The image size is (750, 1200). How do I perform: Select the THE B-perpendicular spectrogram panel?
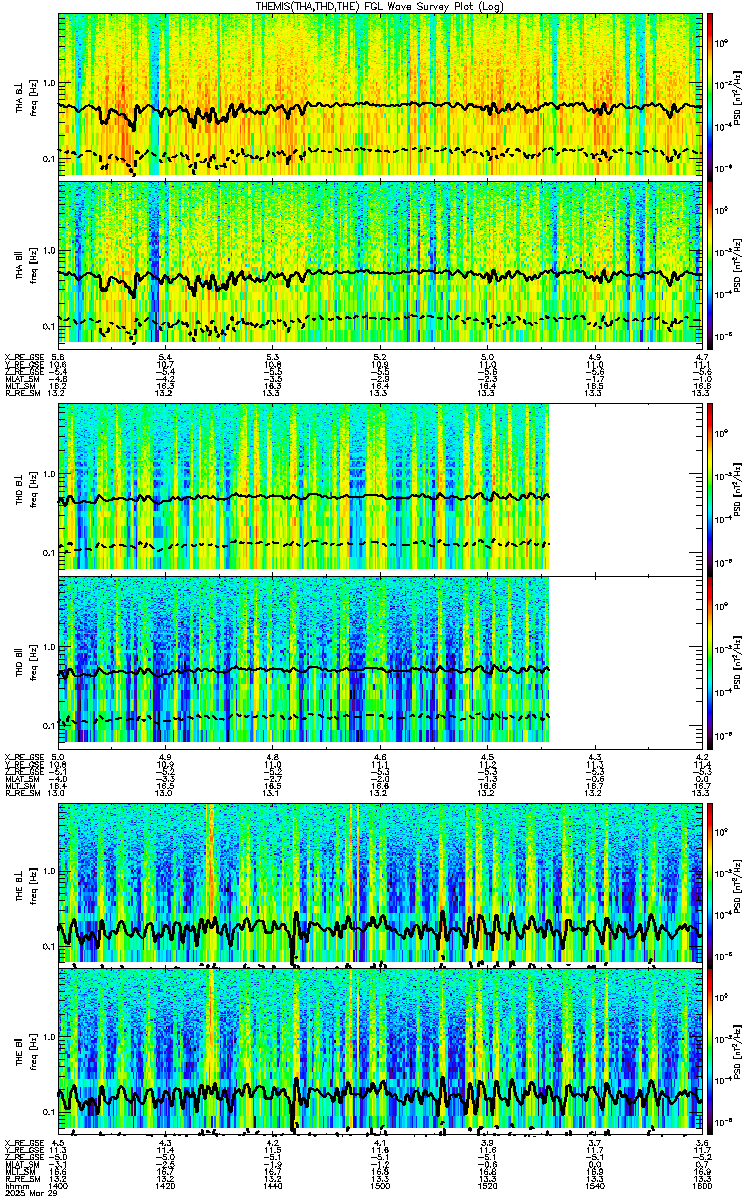[380, 882]
